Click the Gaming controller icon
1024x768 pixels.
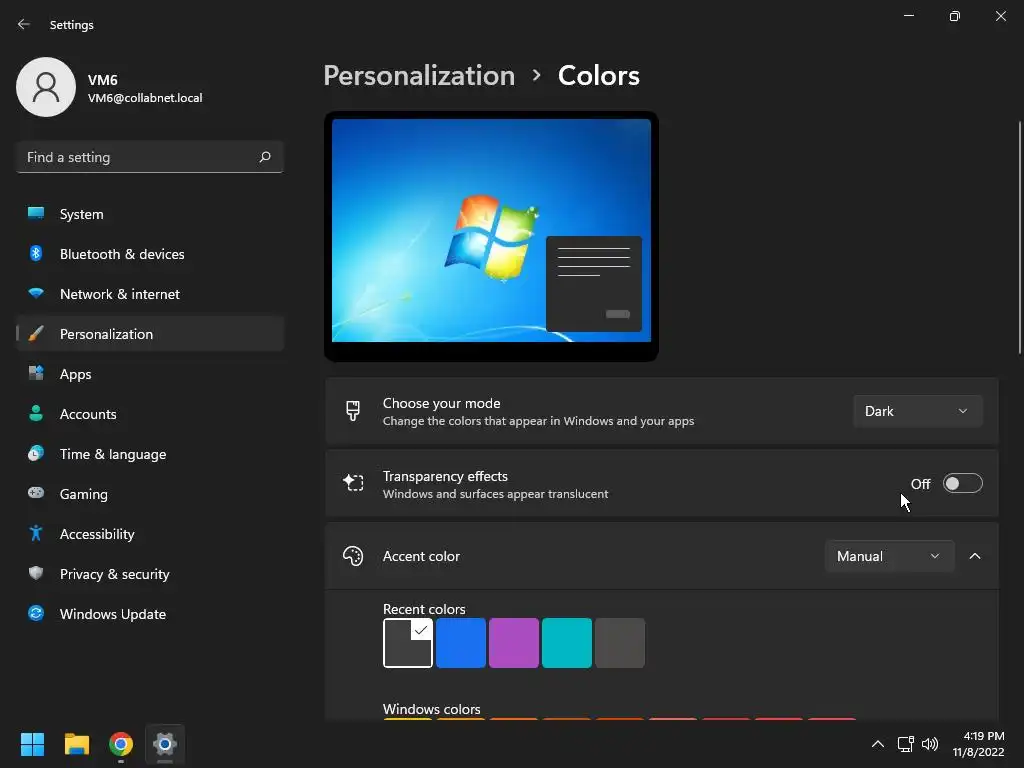[x=36, y=493]
